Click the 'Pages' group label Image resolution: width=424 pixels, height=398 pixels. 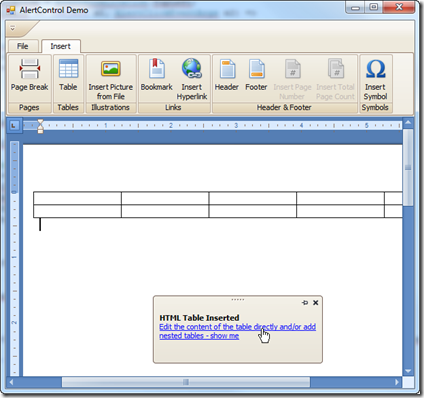click(29, 107)
